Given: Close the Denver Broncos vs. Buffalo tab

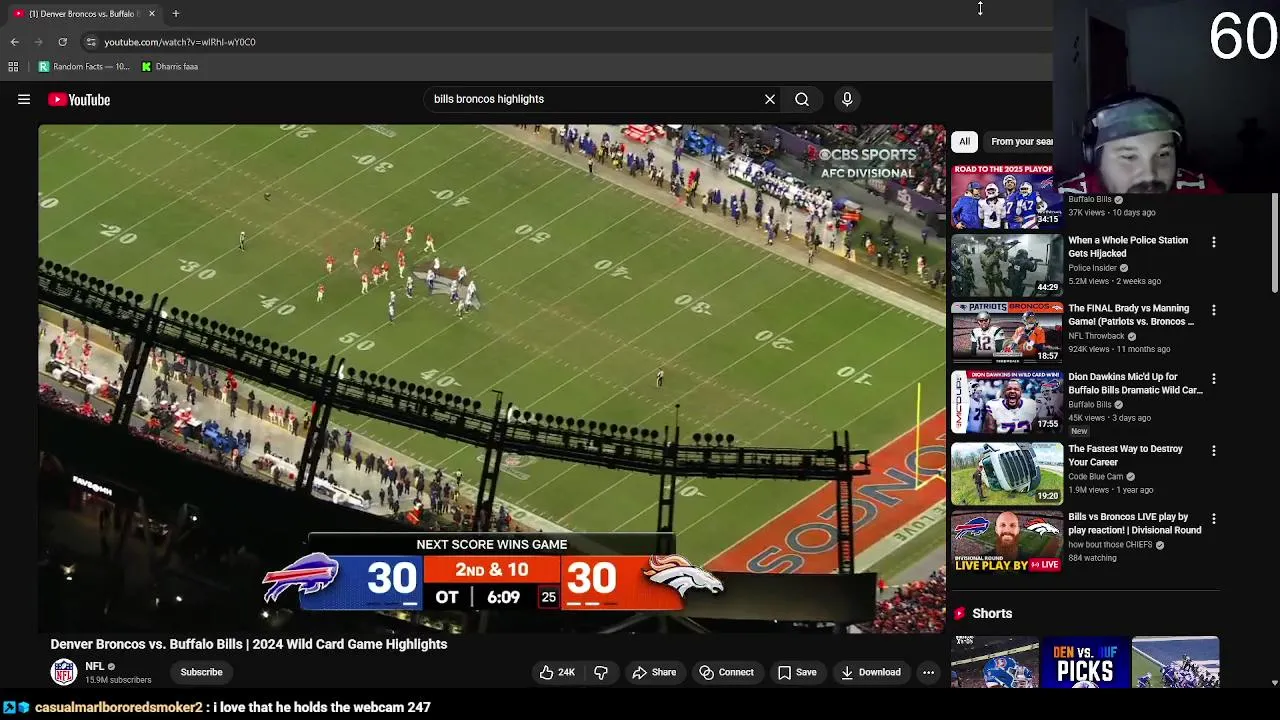Looking at the screenshot, I should tap(152, 14).
